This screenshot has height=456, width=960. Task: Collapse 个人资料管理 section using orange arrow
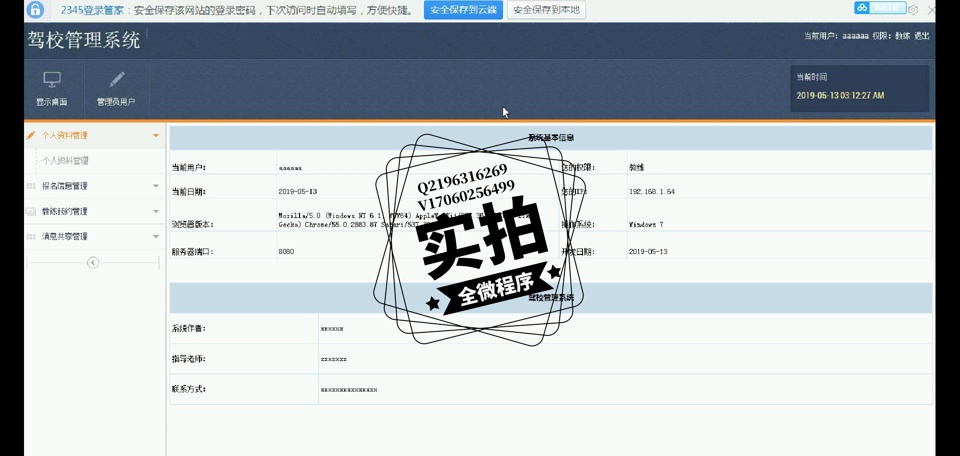(156, 135)
